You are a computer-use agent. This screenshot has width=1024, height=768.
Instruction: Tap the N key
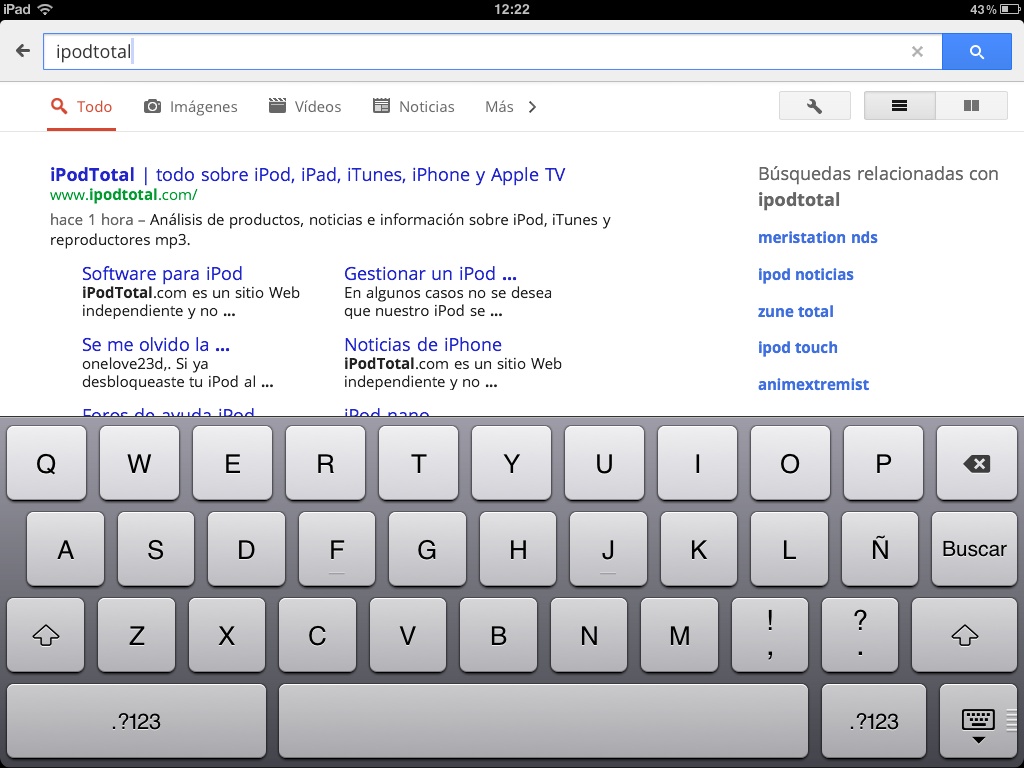[x=589, y=635]
